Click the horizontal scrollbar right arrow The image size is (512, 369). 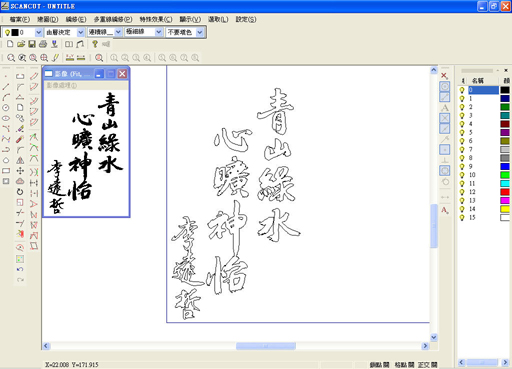coord(425,346)
